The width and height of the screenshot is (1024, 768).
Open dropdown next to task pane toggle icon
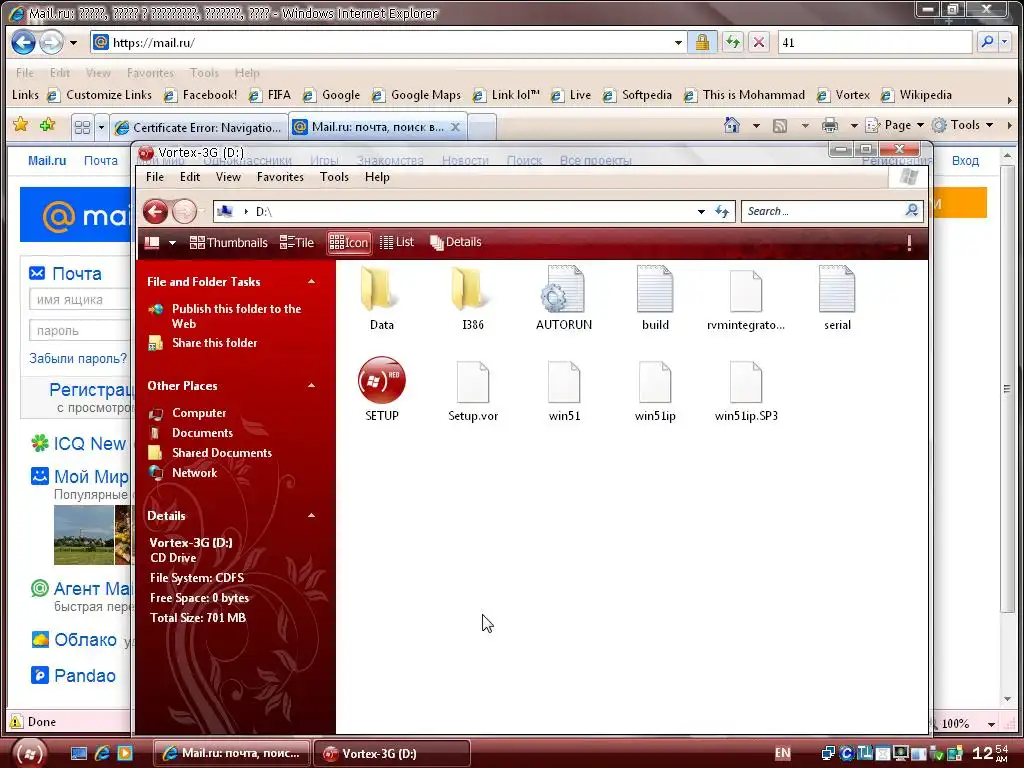click(x=172, y=243)
